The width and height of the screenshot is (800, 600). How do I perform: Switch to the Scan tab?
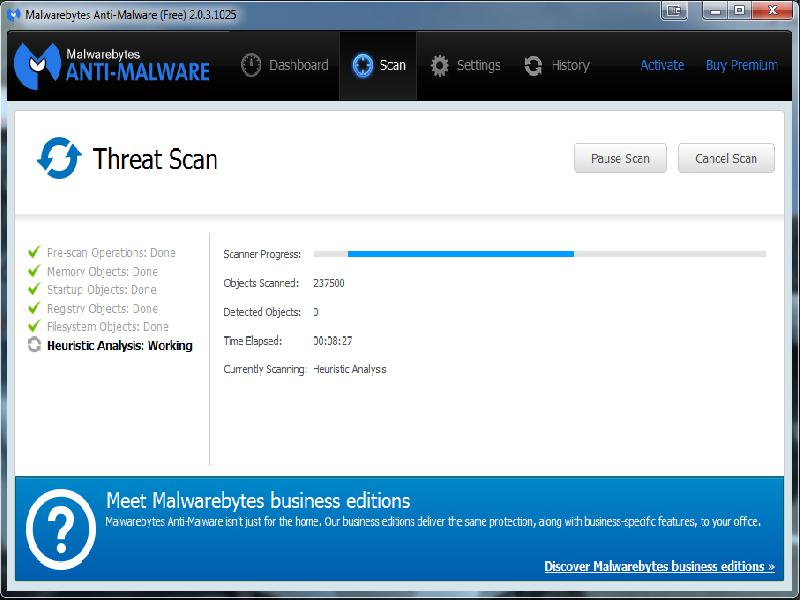coord(378,65)
